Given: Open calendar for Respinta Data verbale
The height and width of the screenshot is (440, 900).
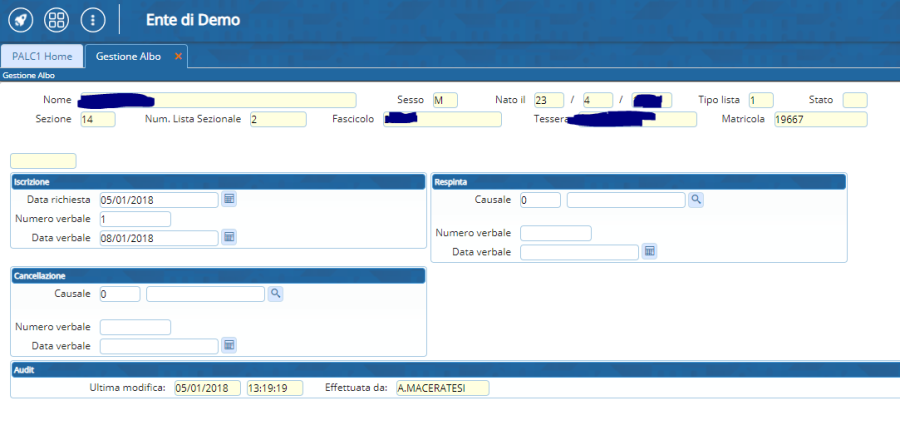Looking at the screenshot, I should click(649, 251).
